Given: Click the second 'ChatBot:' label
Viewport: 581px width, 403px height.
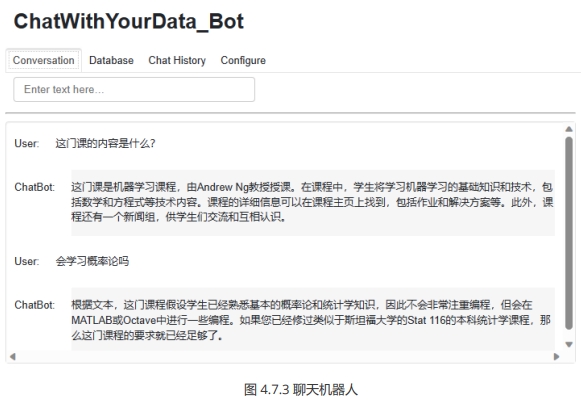Looking at the screenshot, I should [x=34, y=305].
